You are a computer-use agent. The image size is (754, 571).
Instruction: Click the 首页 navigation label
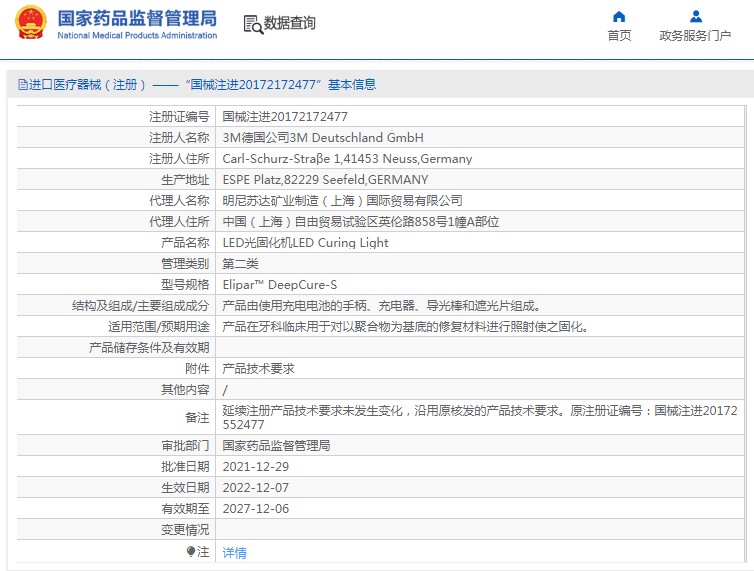pos(619,36)
